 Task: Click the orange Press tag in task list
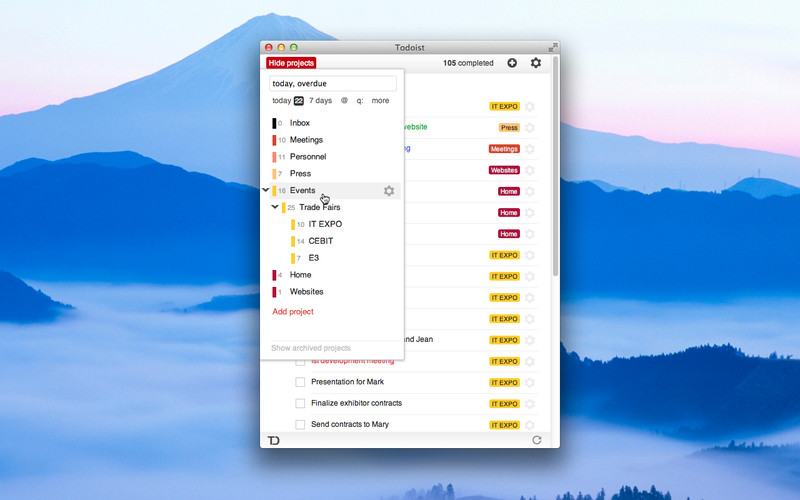509,128
